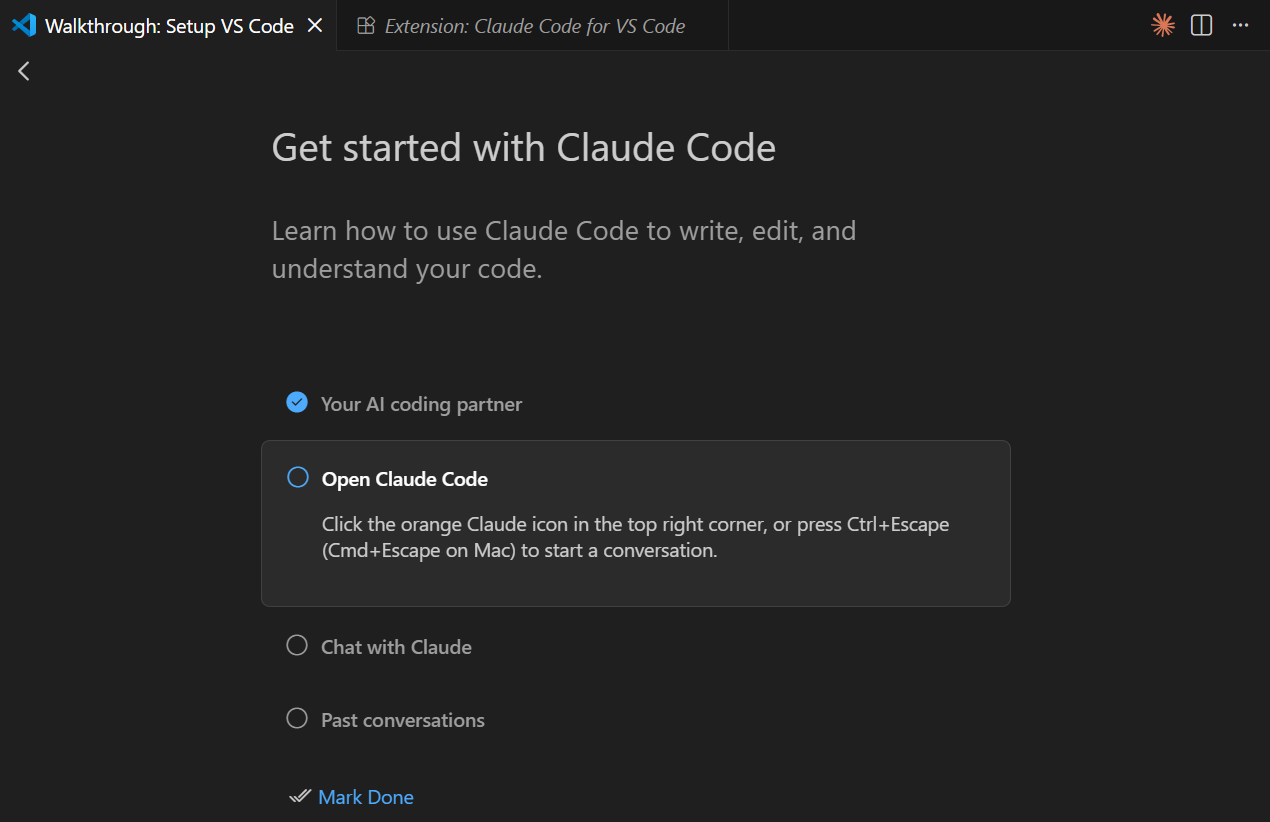The height and width of the screenshot is (822, 1270).
Task: Click the double-checkmark icon beside Mark Done
Action: (300, 797)
